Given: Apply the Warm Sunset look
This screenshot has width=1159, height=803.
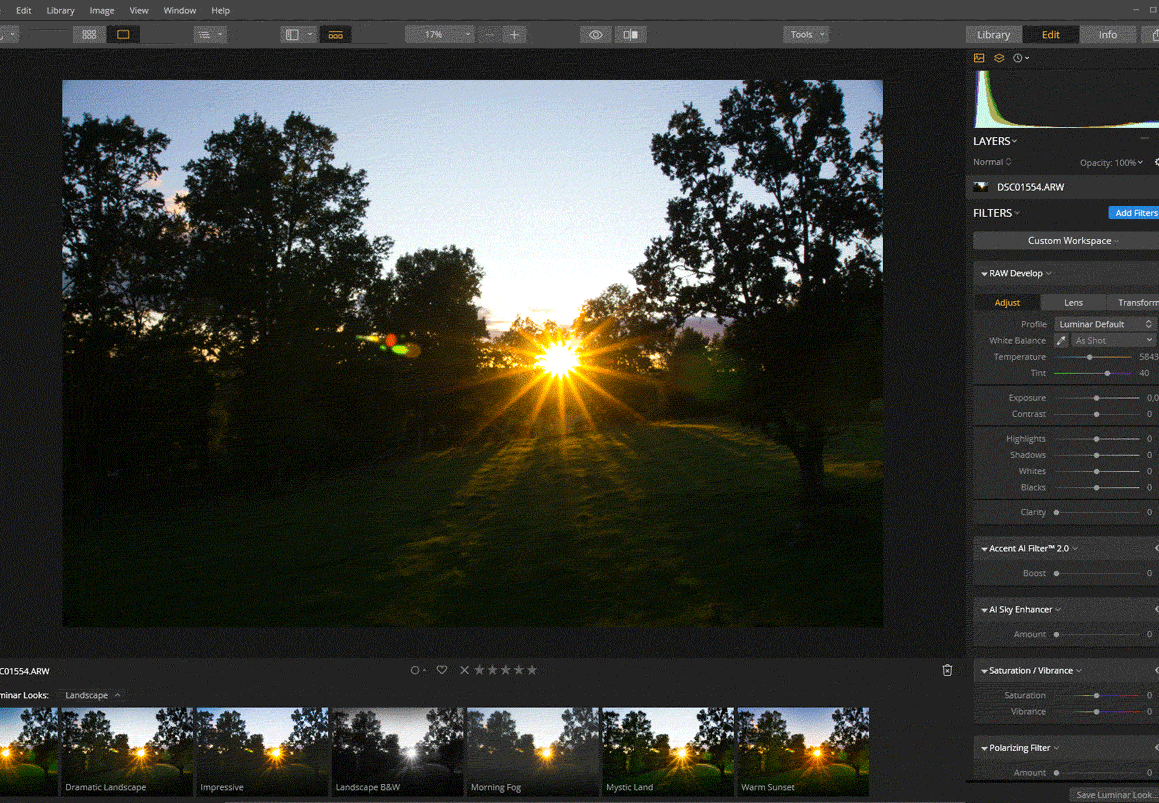Looking at the screenshot, I should (803, 751).
